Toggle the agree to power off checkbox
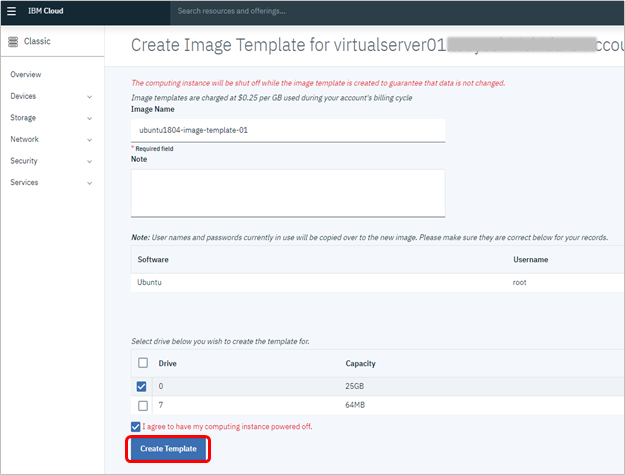Screen dimensions: 625x475 pos(136,427)
